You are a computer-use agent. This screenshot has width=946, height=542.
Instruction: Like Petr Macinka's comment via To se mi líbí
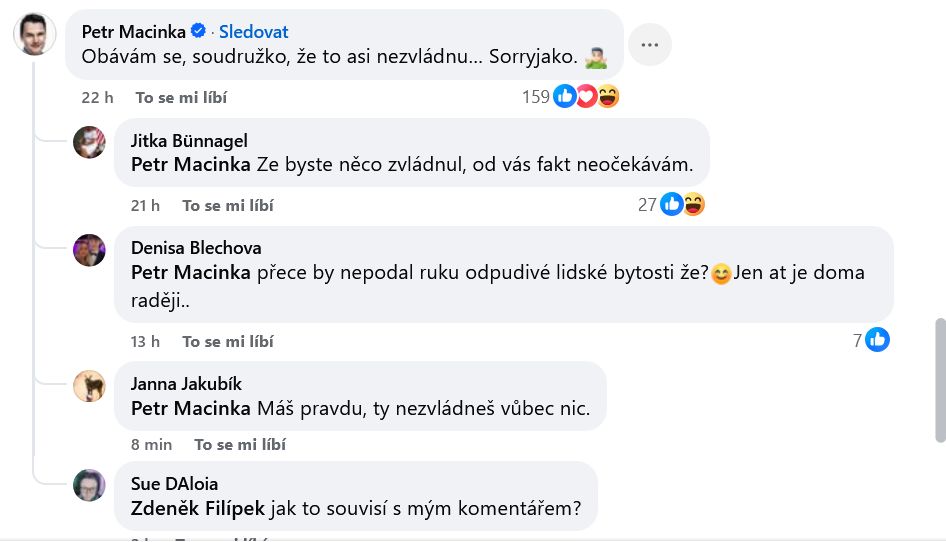coord(181,98)
